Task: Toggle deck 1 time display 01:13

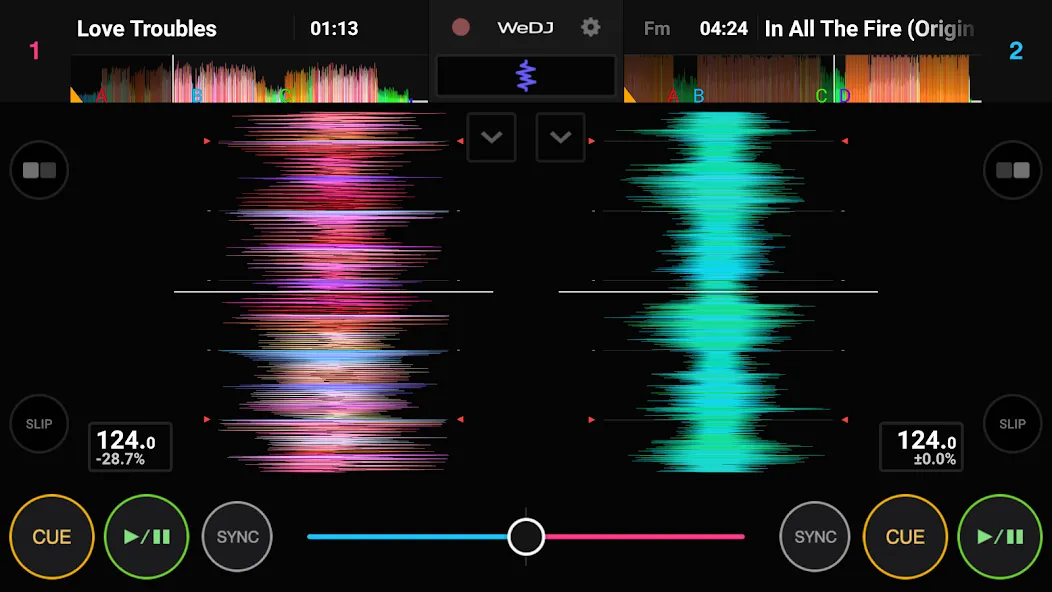Action: (x=334, y=28)
